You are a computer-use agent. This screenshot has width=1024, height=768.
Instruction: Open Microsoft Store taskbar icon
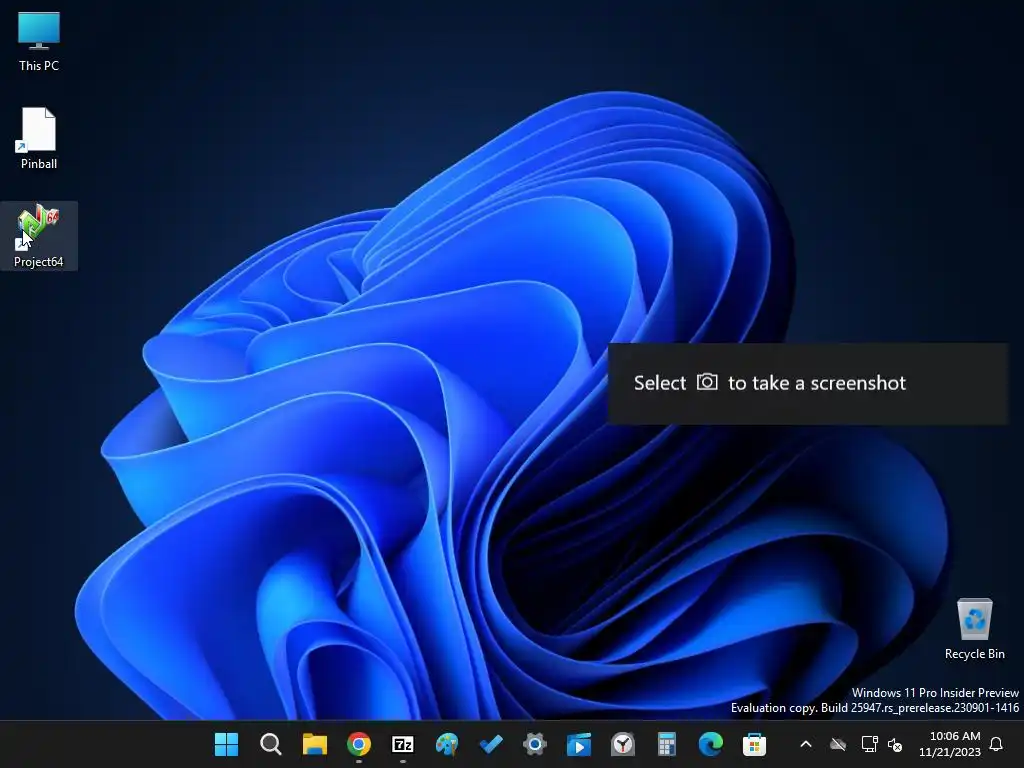click(754, 744)
